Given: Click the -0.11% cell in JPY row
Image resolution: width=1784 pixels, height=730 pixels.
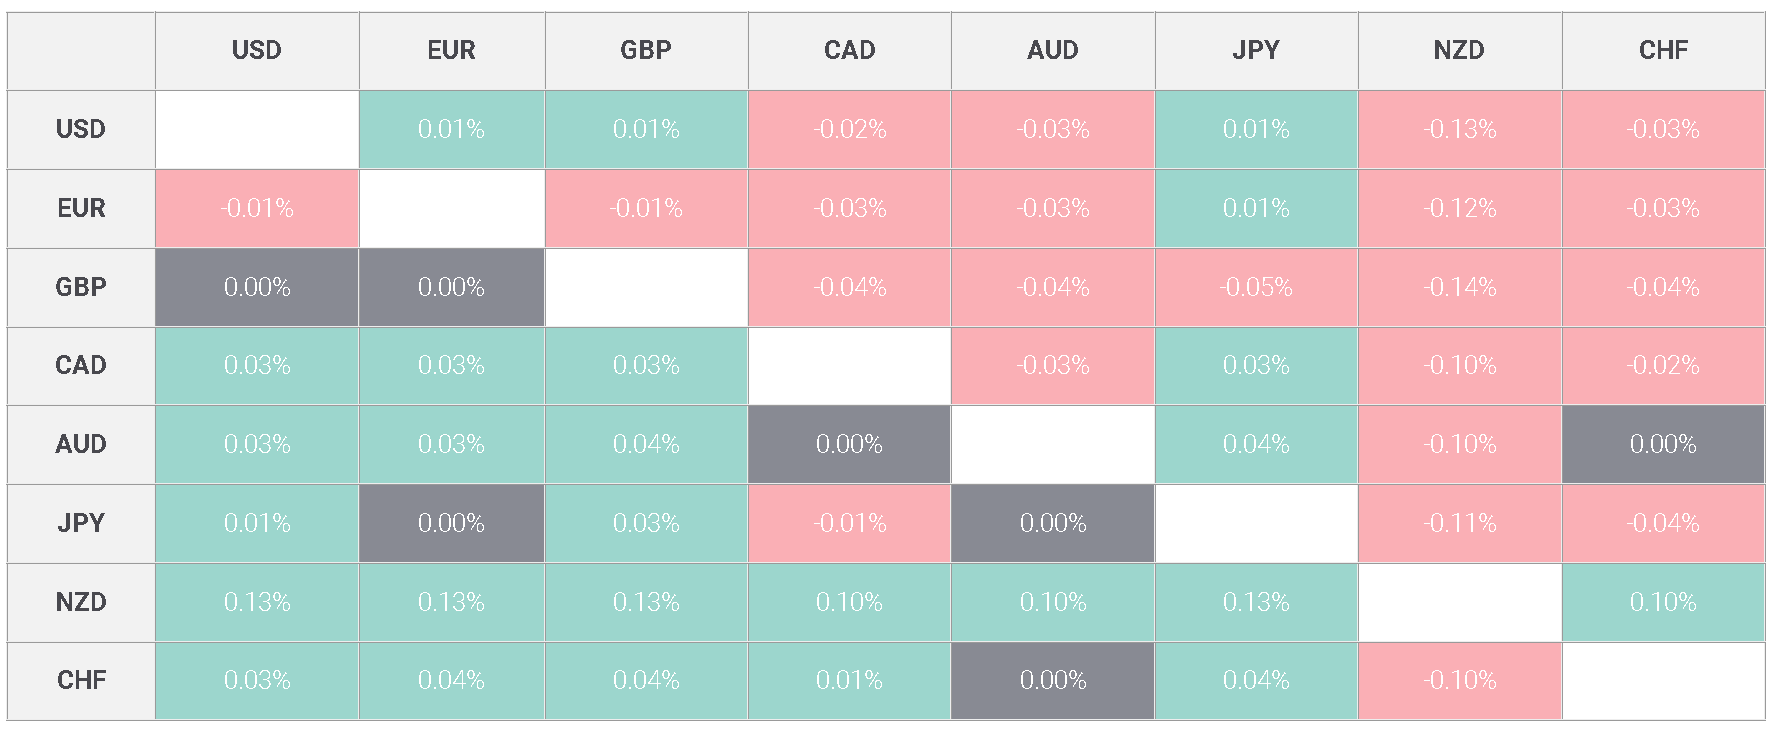Looking at the screenshot, I should (1459, 523).
